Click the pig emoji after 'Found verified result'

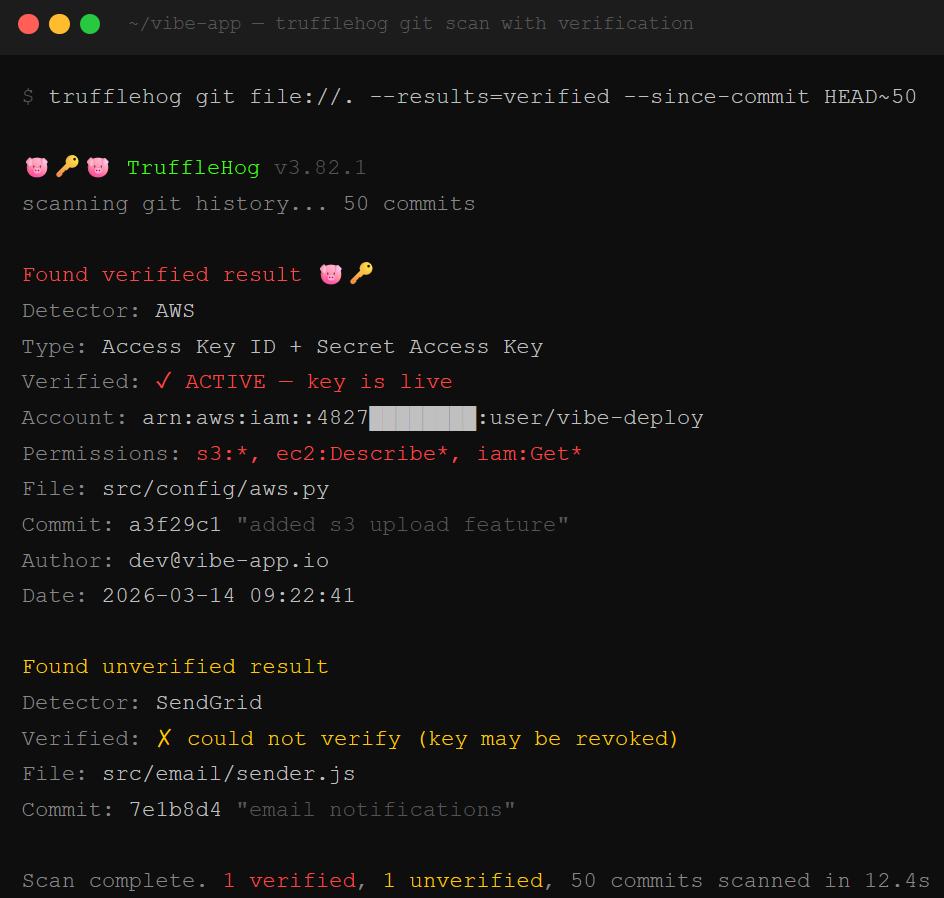click(331, 274)
